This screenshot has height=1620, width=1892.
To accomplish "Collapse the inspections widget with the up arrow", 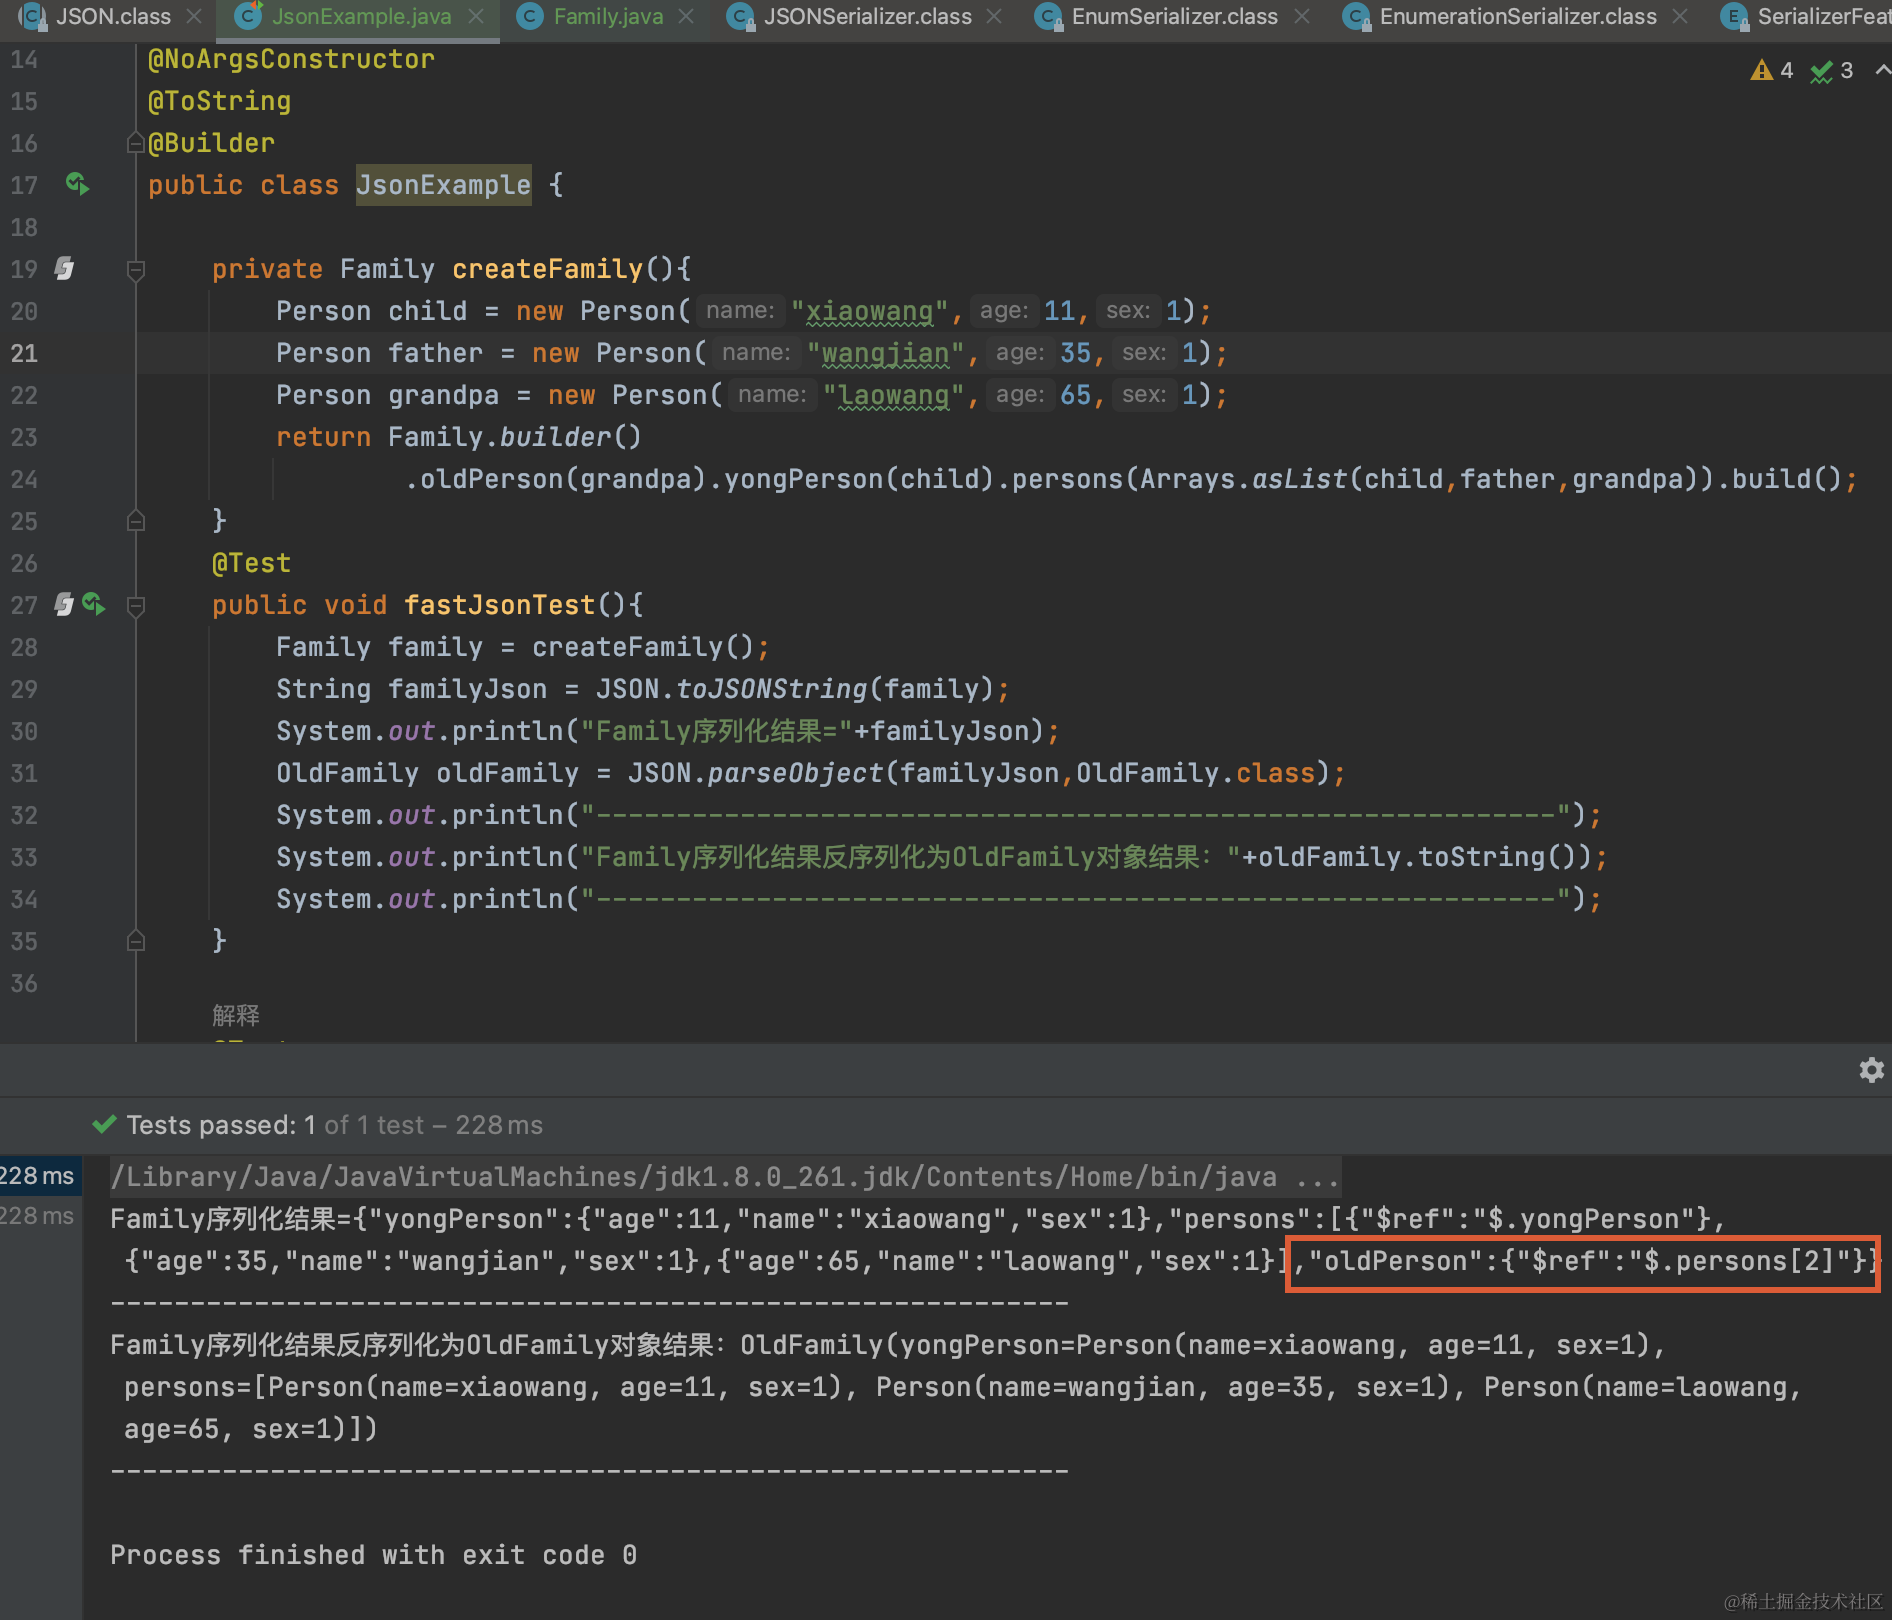I will pos(1882,70).
